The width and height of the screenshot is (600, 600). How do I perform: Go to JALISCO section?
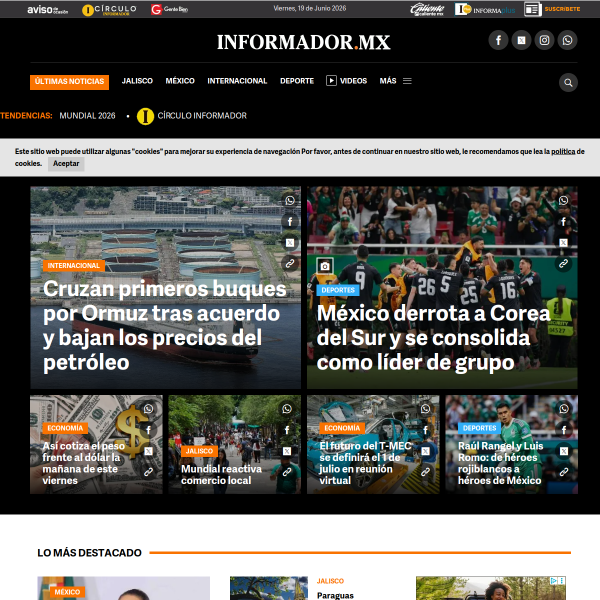[137, 81]
